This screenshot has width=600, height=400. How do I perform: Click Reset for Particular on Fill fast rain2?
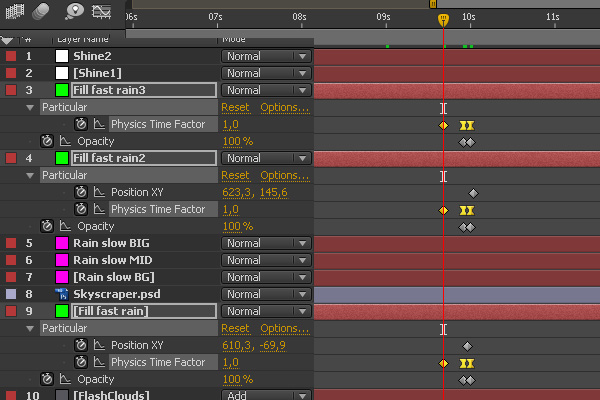coord(235,175)
